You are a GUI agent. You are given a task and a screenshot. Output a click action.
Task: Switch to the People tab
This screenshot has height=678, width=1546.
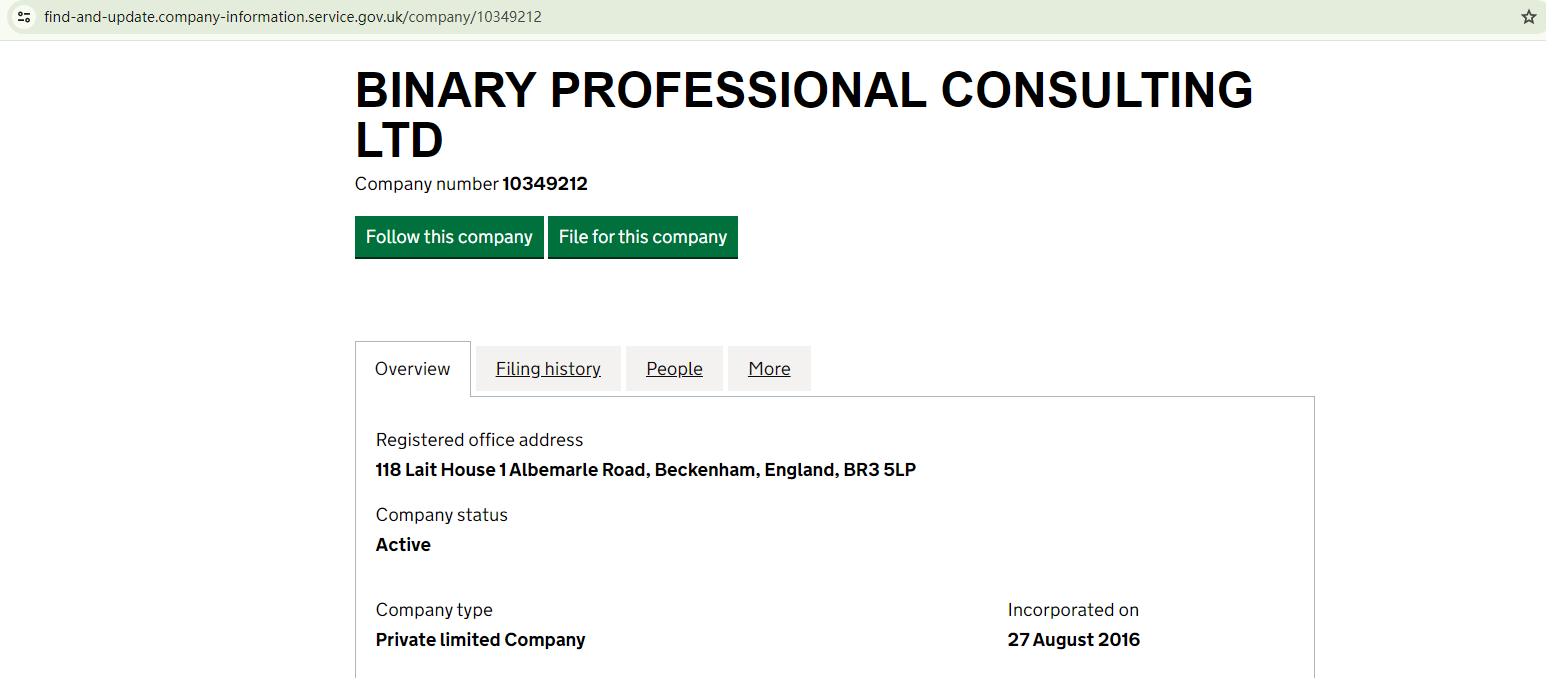(674, 369)
